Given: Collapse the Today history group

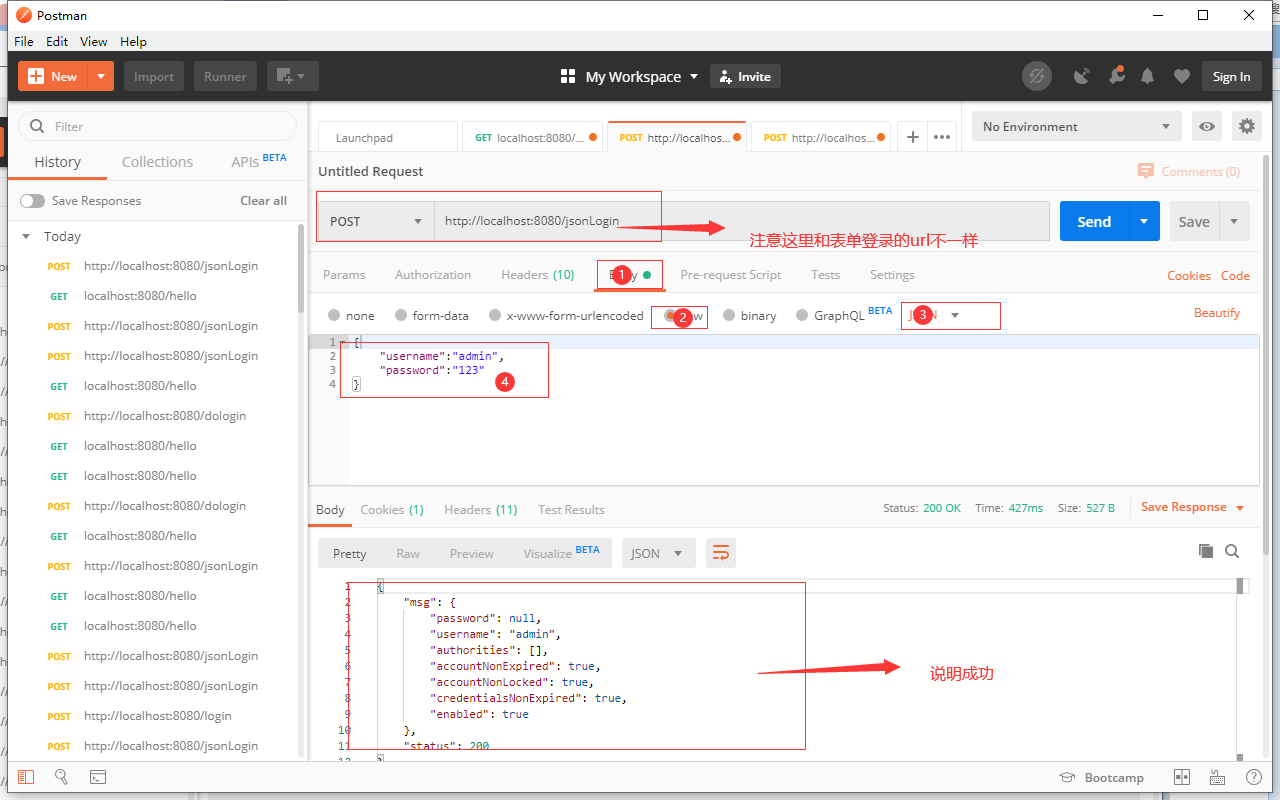Looking at the screenshot, I should 25,236.
